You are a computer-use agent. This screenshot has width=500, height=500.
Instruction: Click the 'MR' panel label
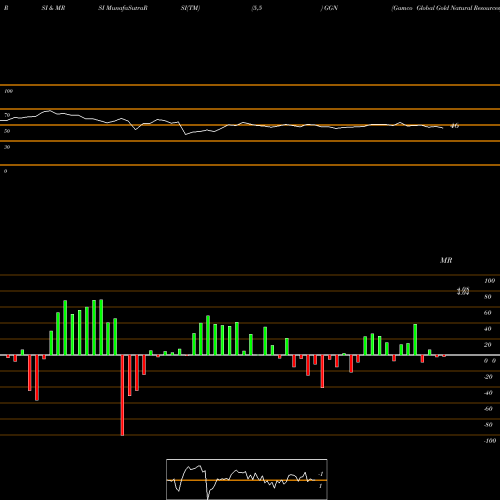coord(446,260)
